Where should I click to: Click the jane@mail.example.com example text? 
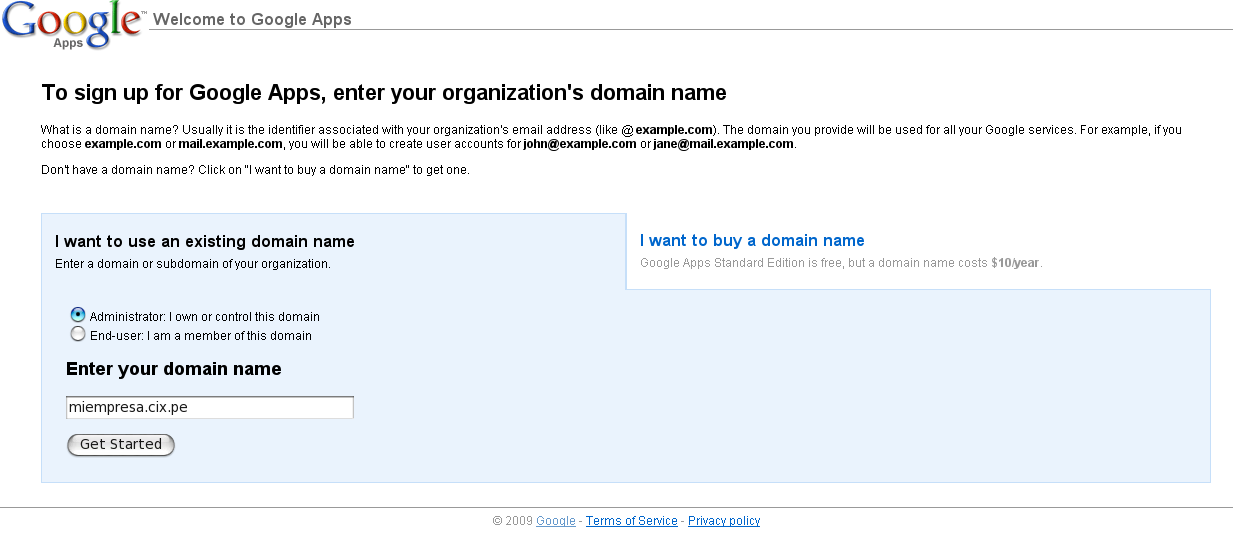723,144
